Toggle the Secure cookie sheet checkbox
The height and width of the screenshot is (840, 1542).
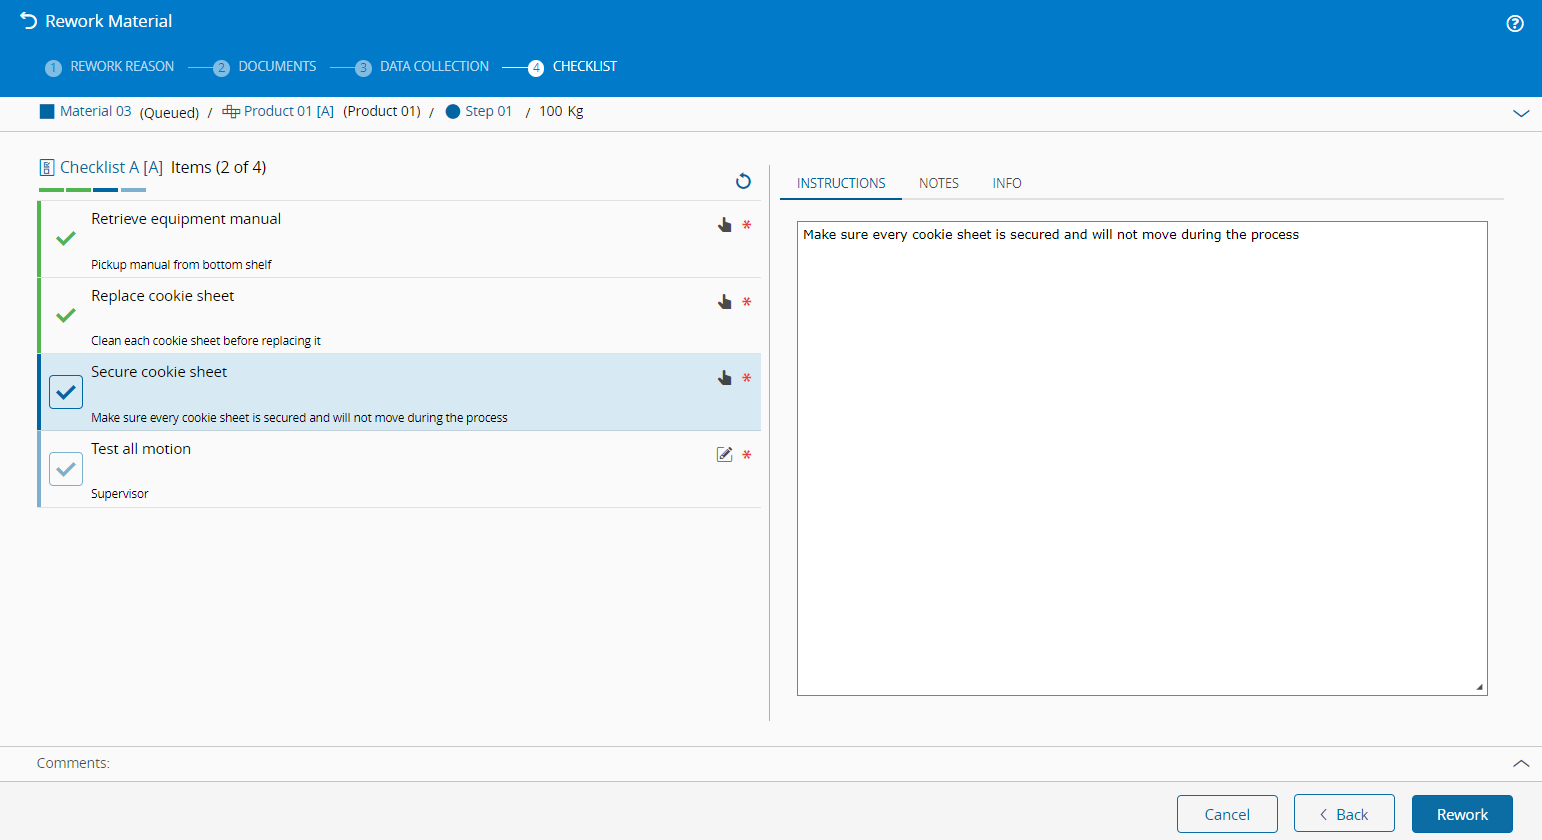66,392
